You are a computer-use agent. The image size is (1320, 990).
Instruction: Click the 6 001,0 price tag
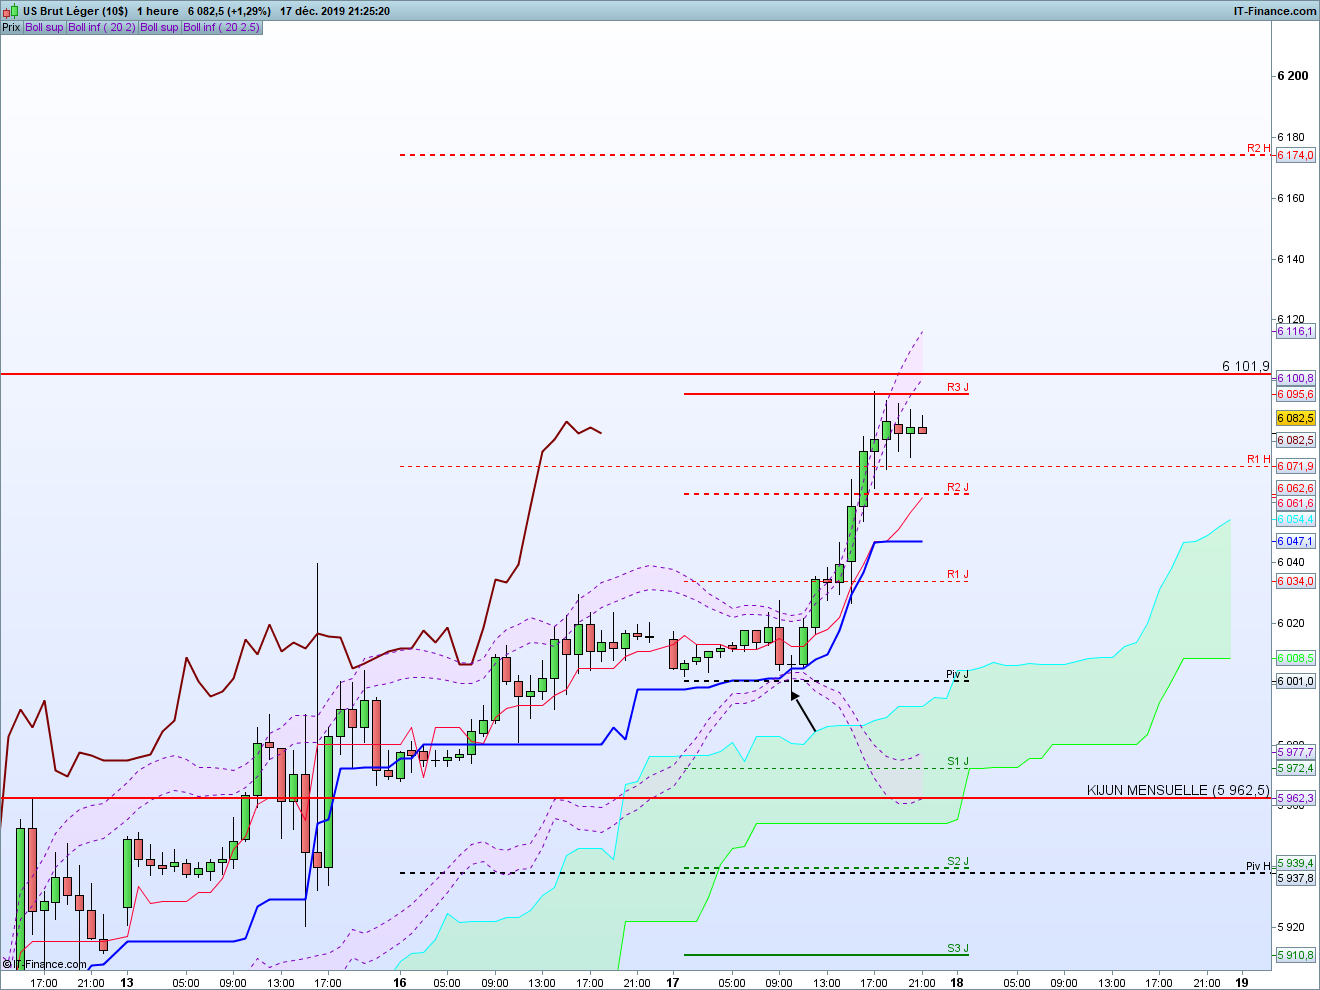1296,681
